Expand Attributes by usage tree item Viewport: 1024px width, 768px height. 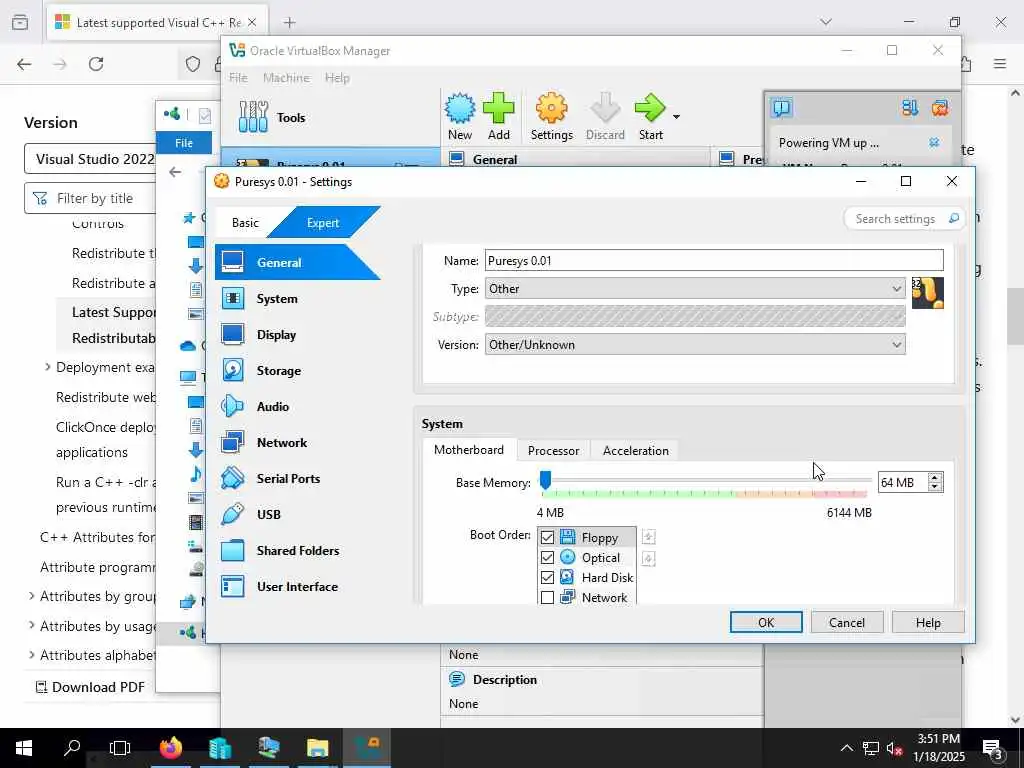pyautogui.click(x=31, y=625)
